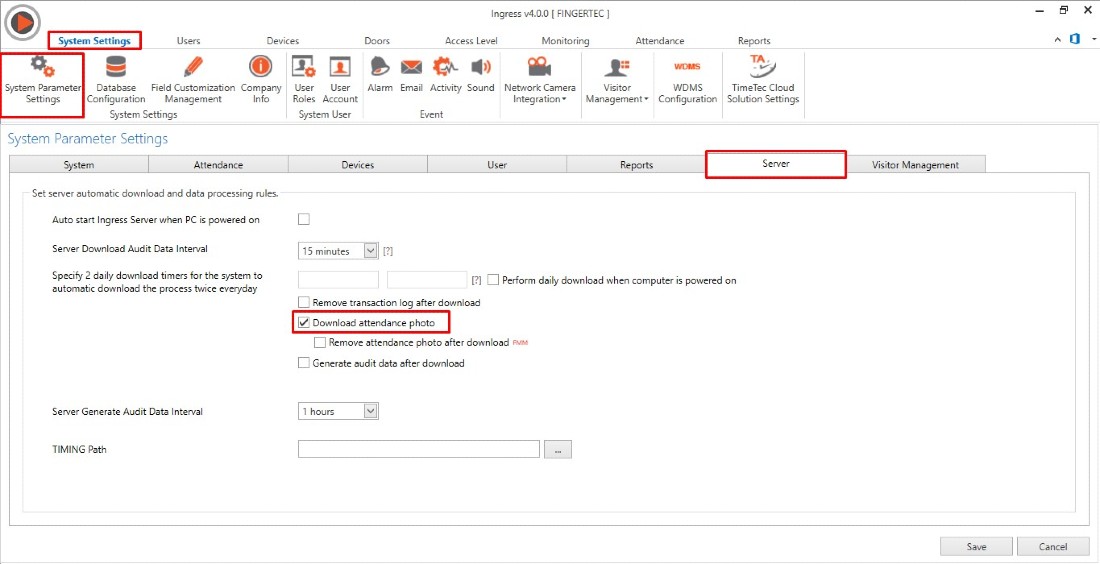
Task: Open the Reports parameter tab
Action: pyautogui.click(x=636, y=165)
